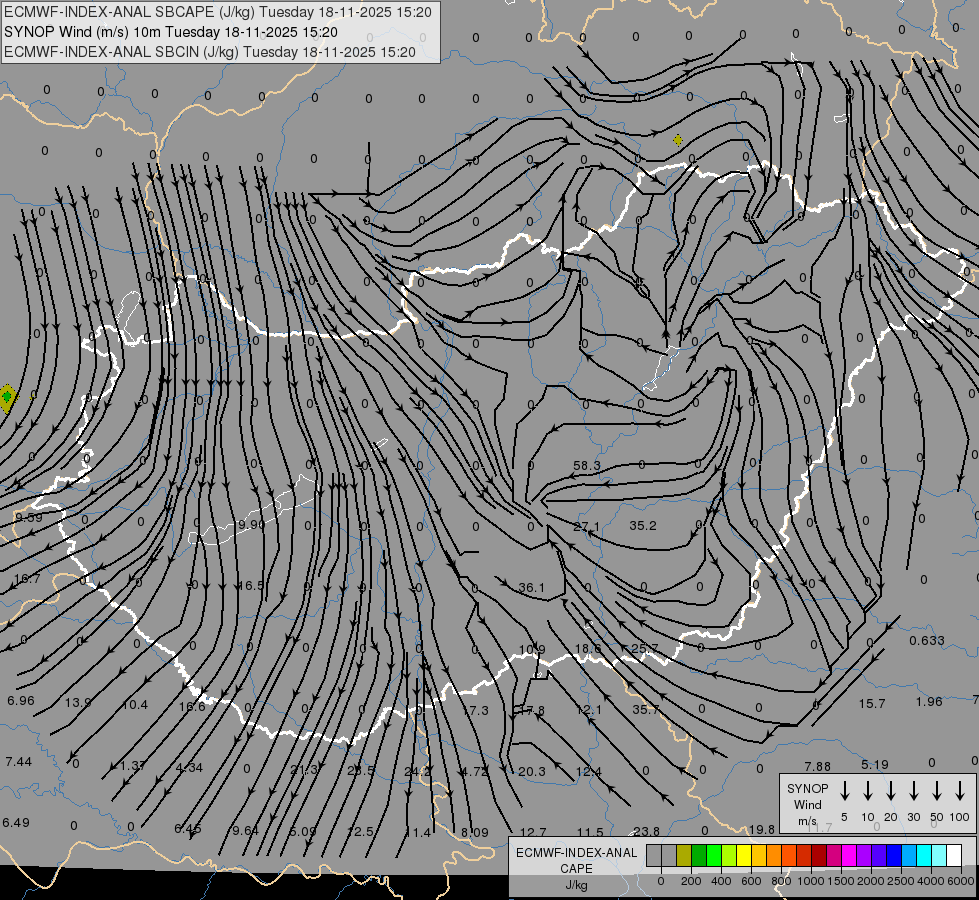
Task: Click the 6000 tick label on the CAPE scale
Action: click(x=960, y=881)
